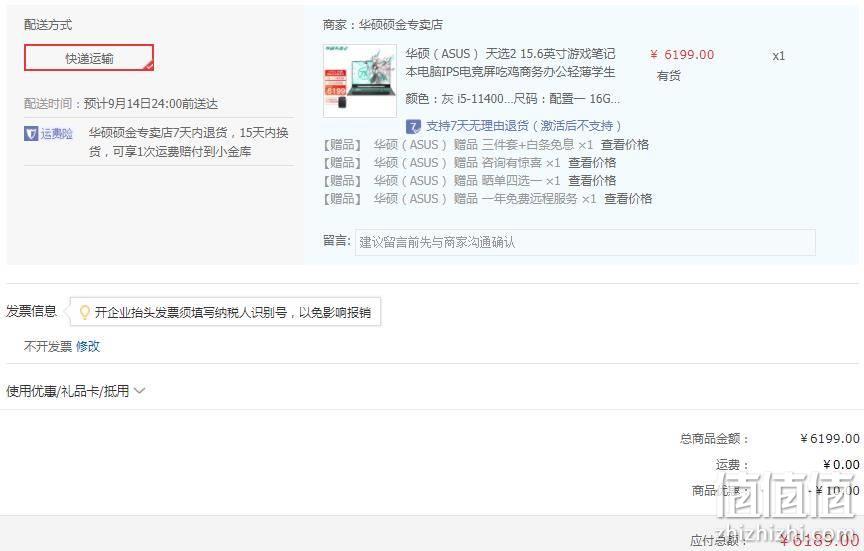Click 修改 to edit invoice info
This screenshot has width=864, height=551.
(x=88, y=346)
